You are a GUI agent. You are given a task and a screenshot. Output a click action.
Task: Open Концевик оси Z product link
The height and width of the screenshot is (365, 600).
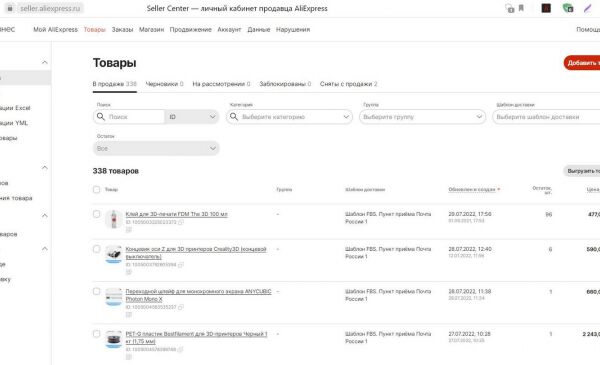[196, 253]
